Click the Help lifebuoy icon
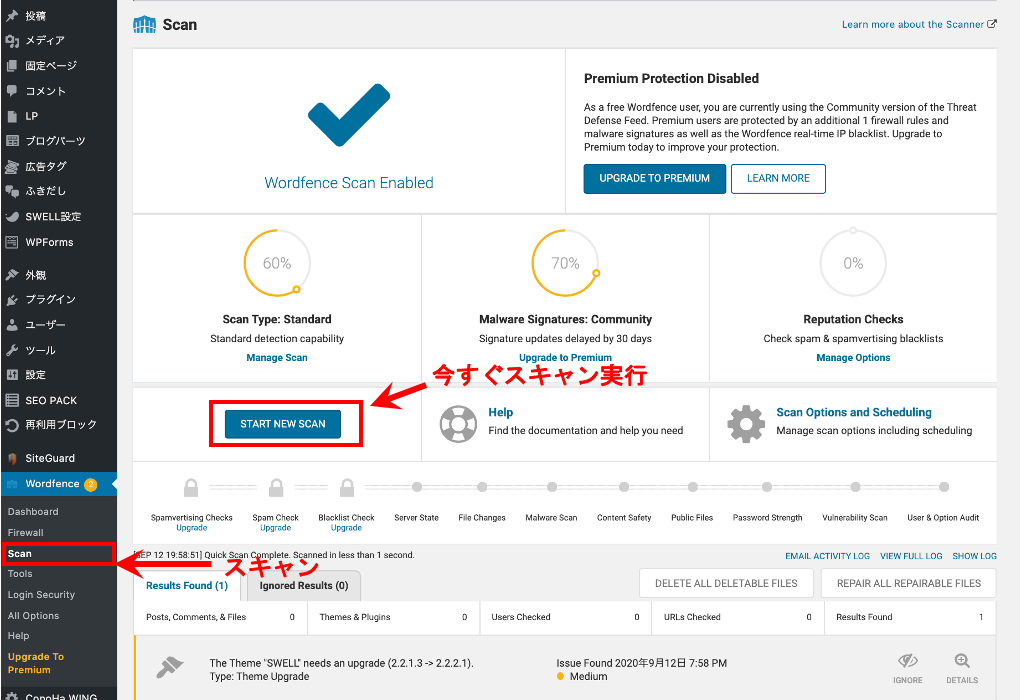Screen dimensions: 1020x700 458,424
